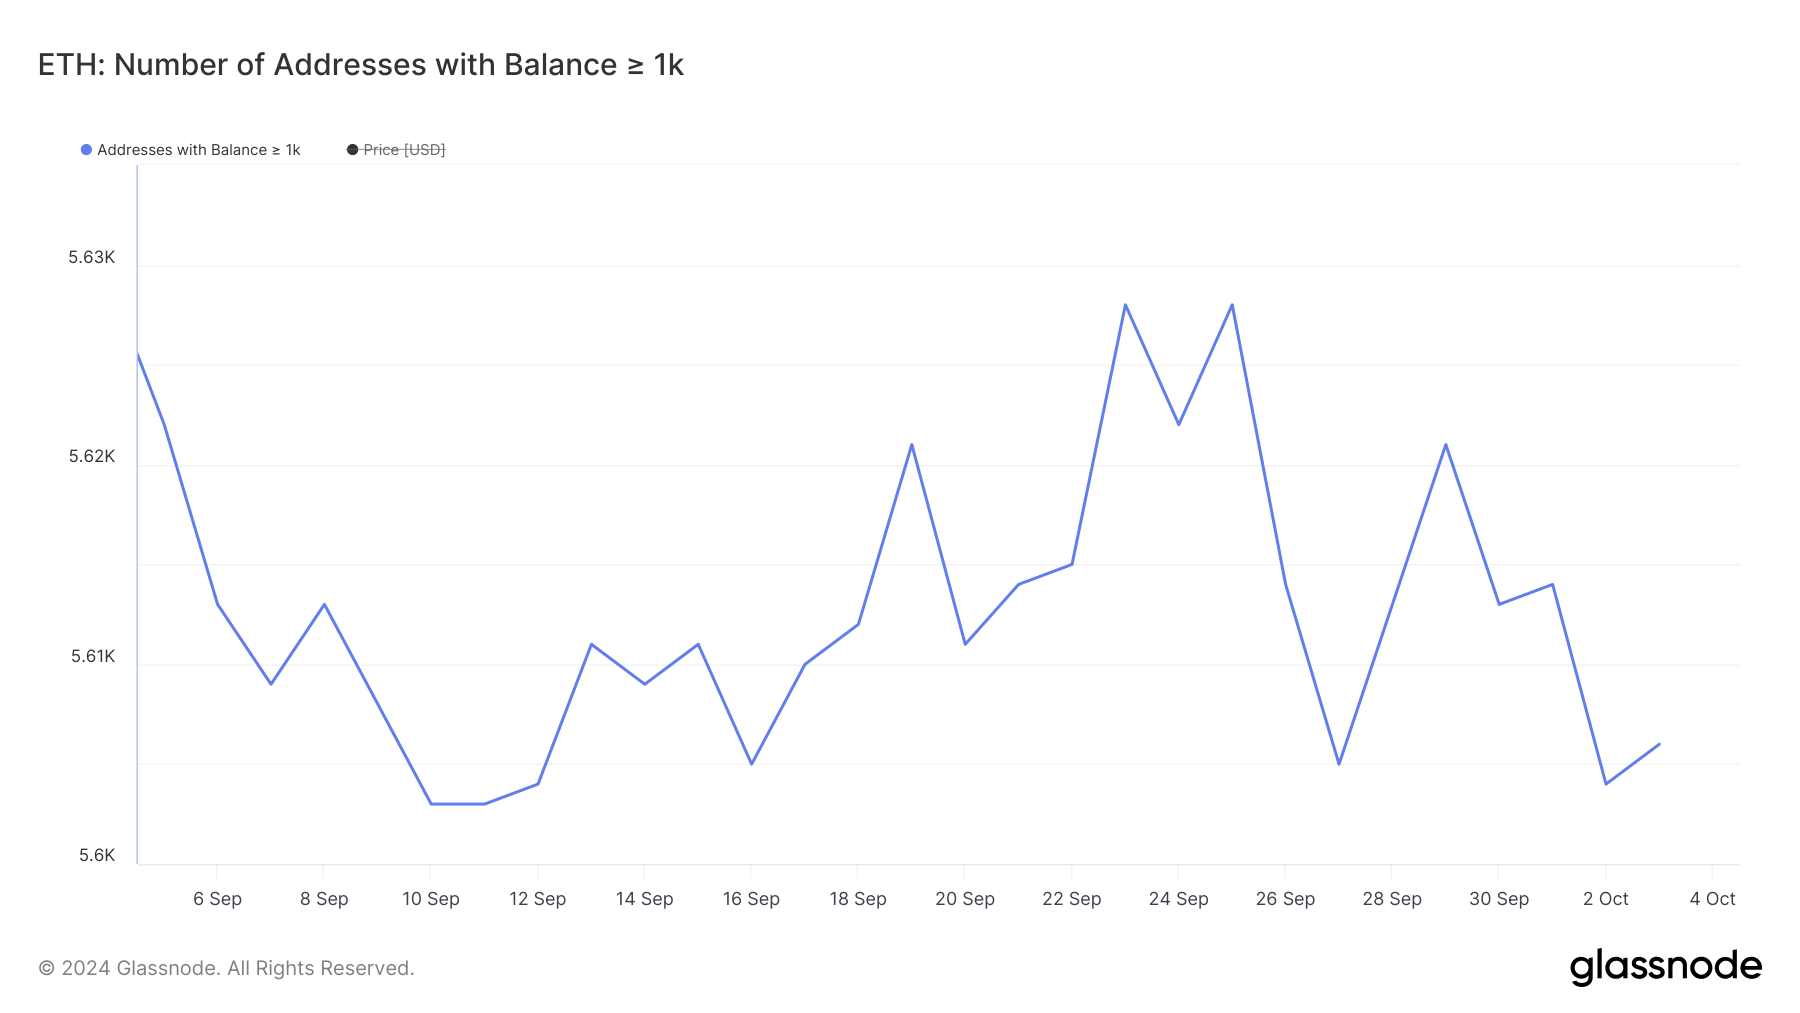Viewport: 1800px width, 1013px height.
Task: Click the line peak at 23 Sep
Action: pos(1125,305)
